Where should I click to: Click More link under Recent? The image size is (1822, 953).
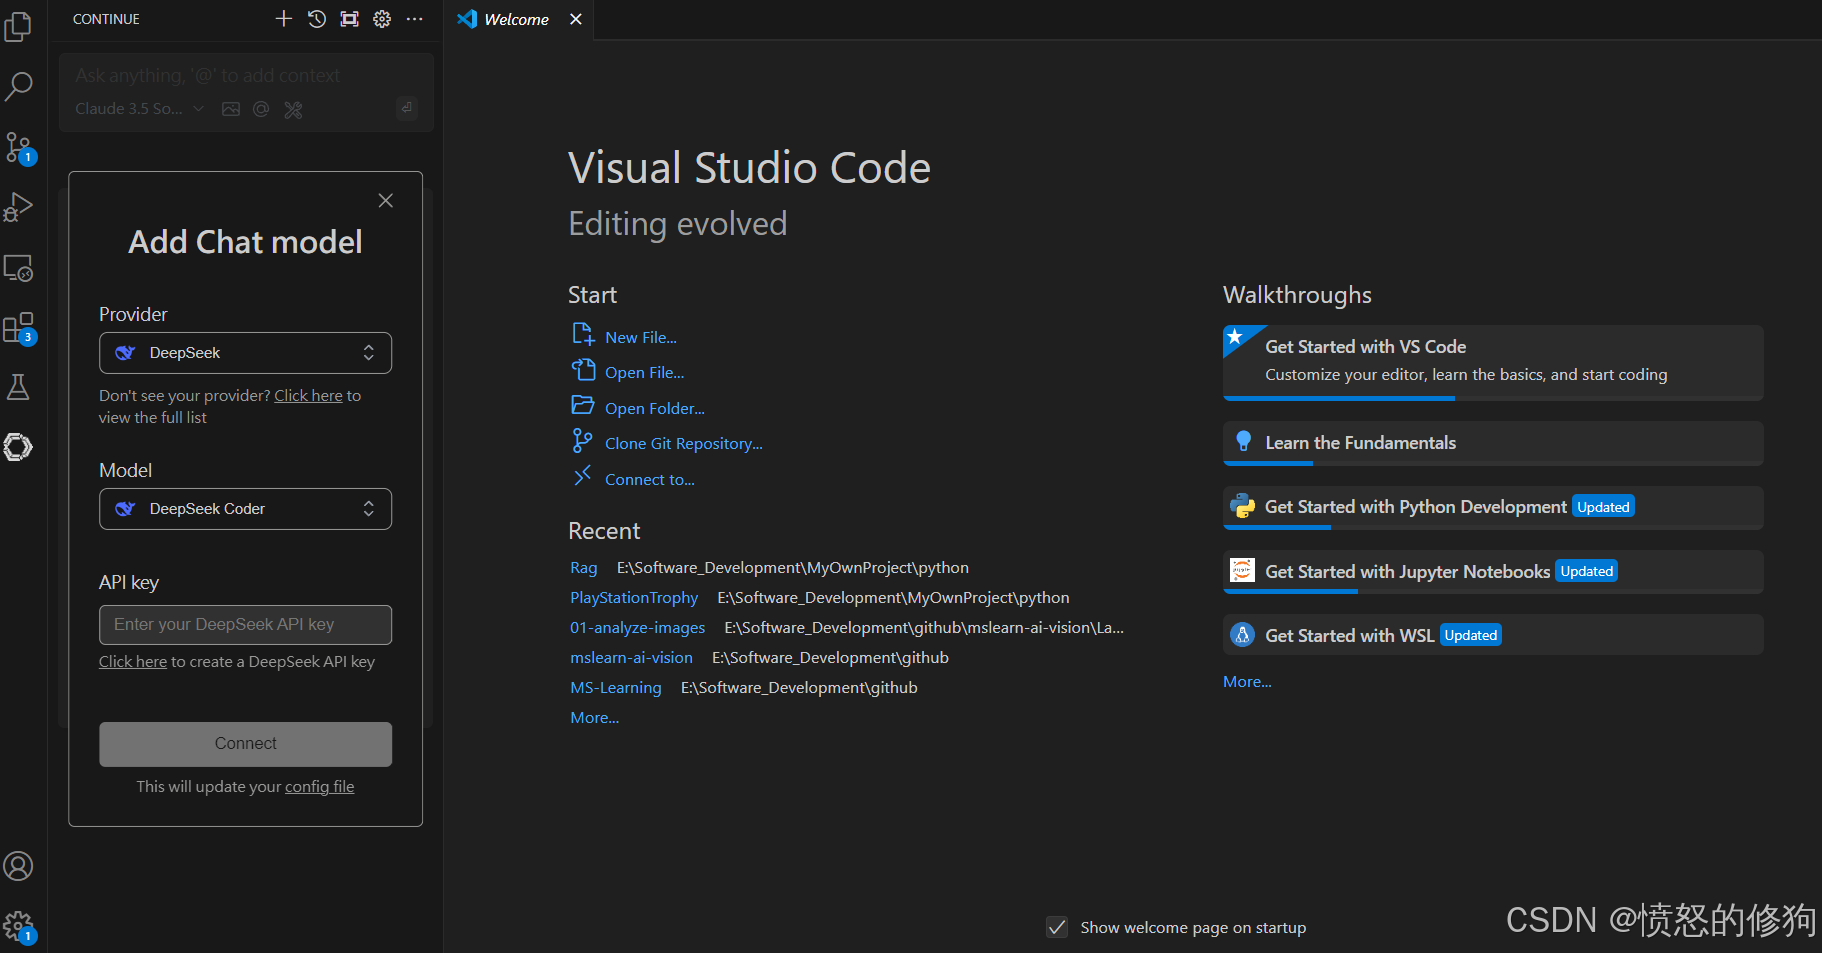coord(595,718)
